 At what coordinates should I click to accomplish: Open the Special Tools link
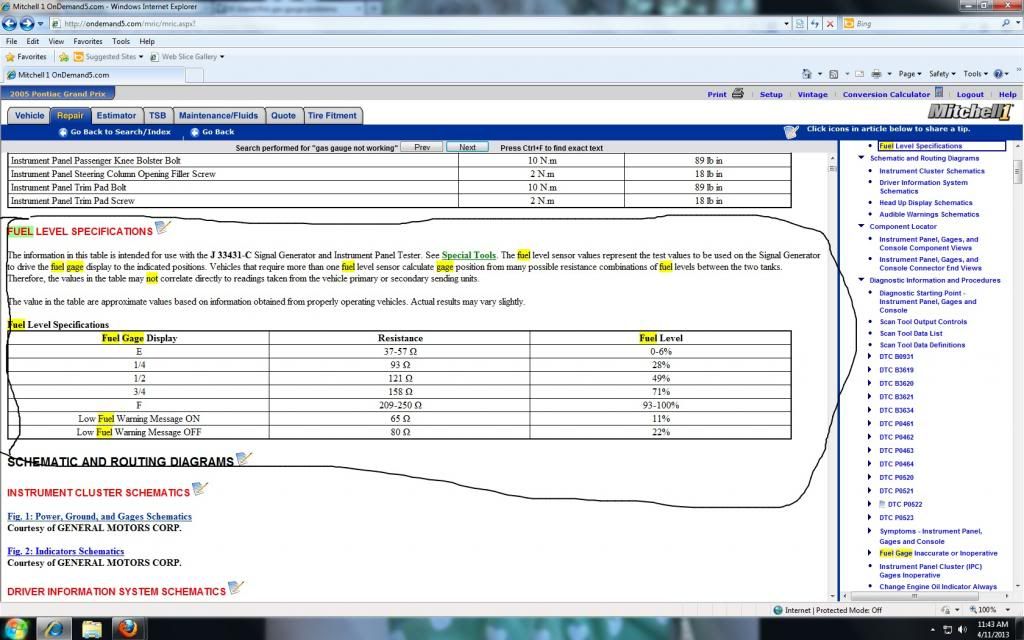coord(469,255)
